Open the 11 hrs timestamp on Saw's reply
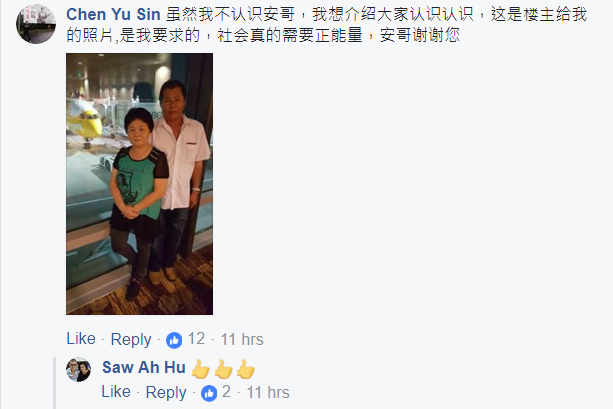This screenshot has width=613, height=409. [x=268, y=392]
